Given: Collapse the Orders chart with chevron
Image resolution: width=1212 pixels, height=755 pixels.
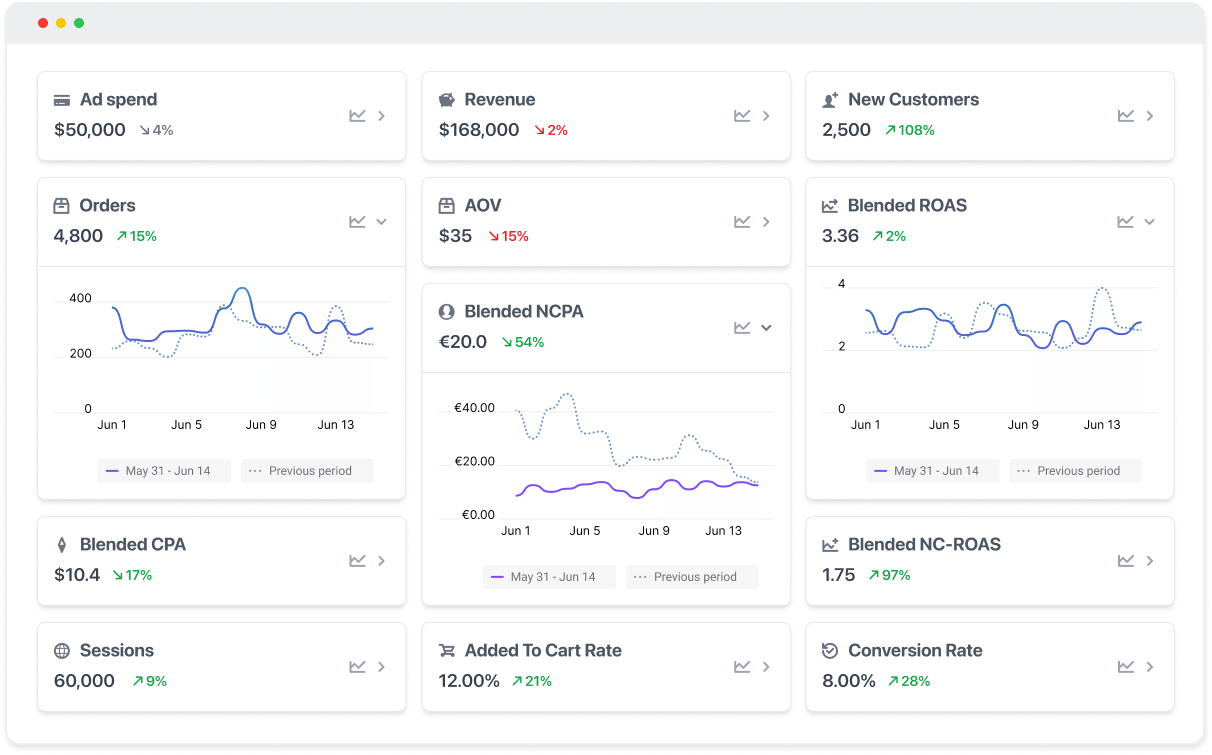Looking at the screenshot, I should coord(381,222).
